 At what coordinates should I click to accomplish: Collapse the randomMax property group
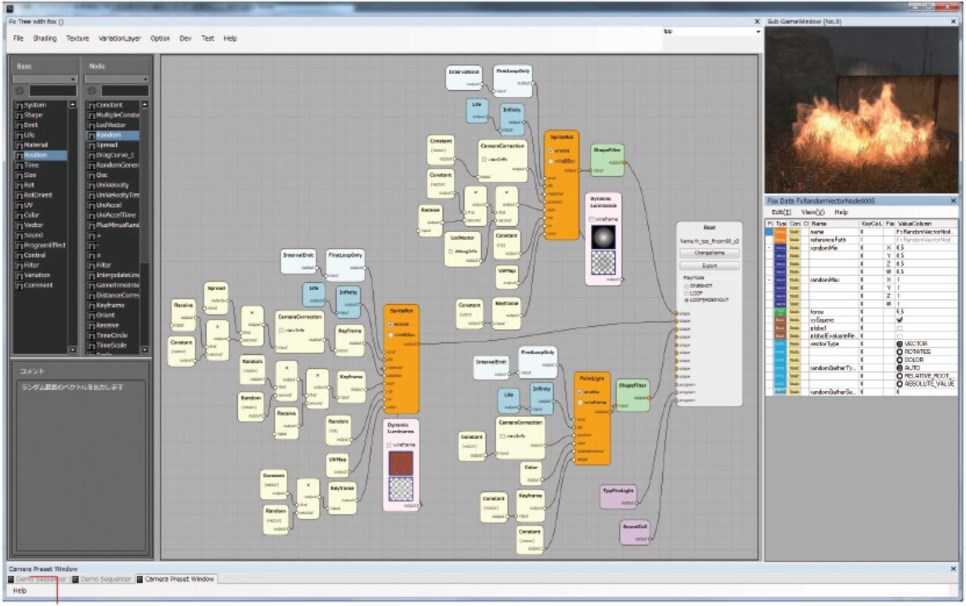click(x=769, y=280)
